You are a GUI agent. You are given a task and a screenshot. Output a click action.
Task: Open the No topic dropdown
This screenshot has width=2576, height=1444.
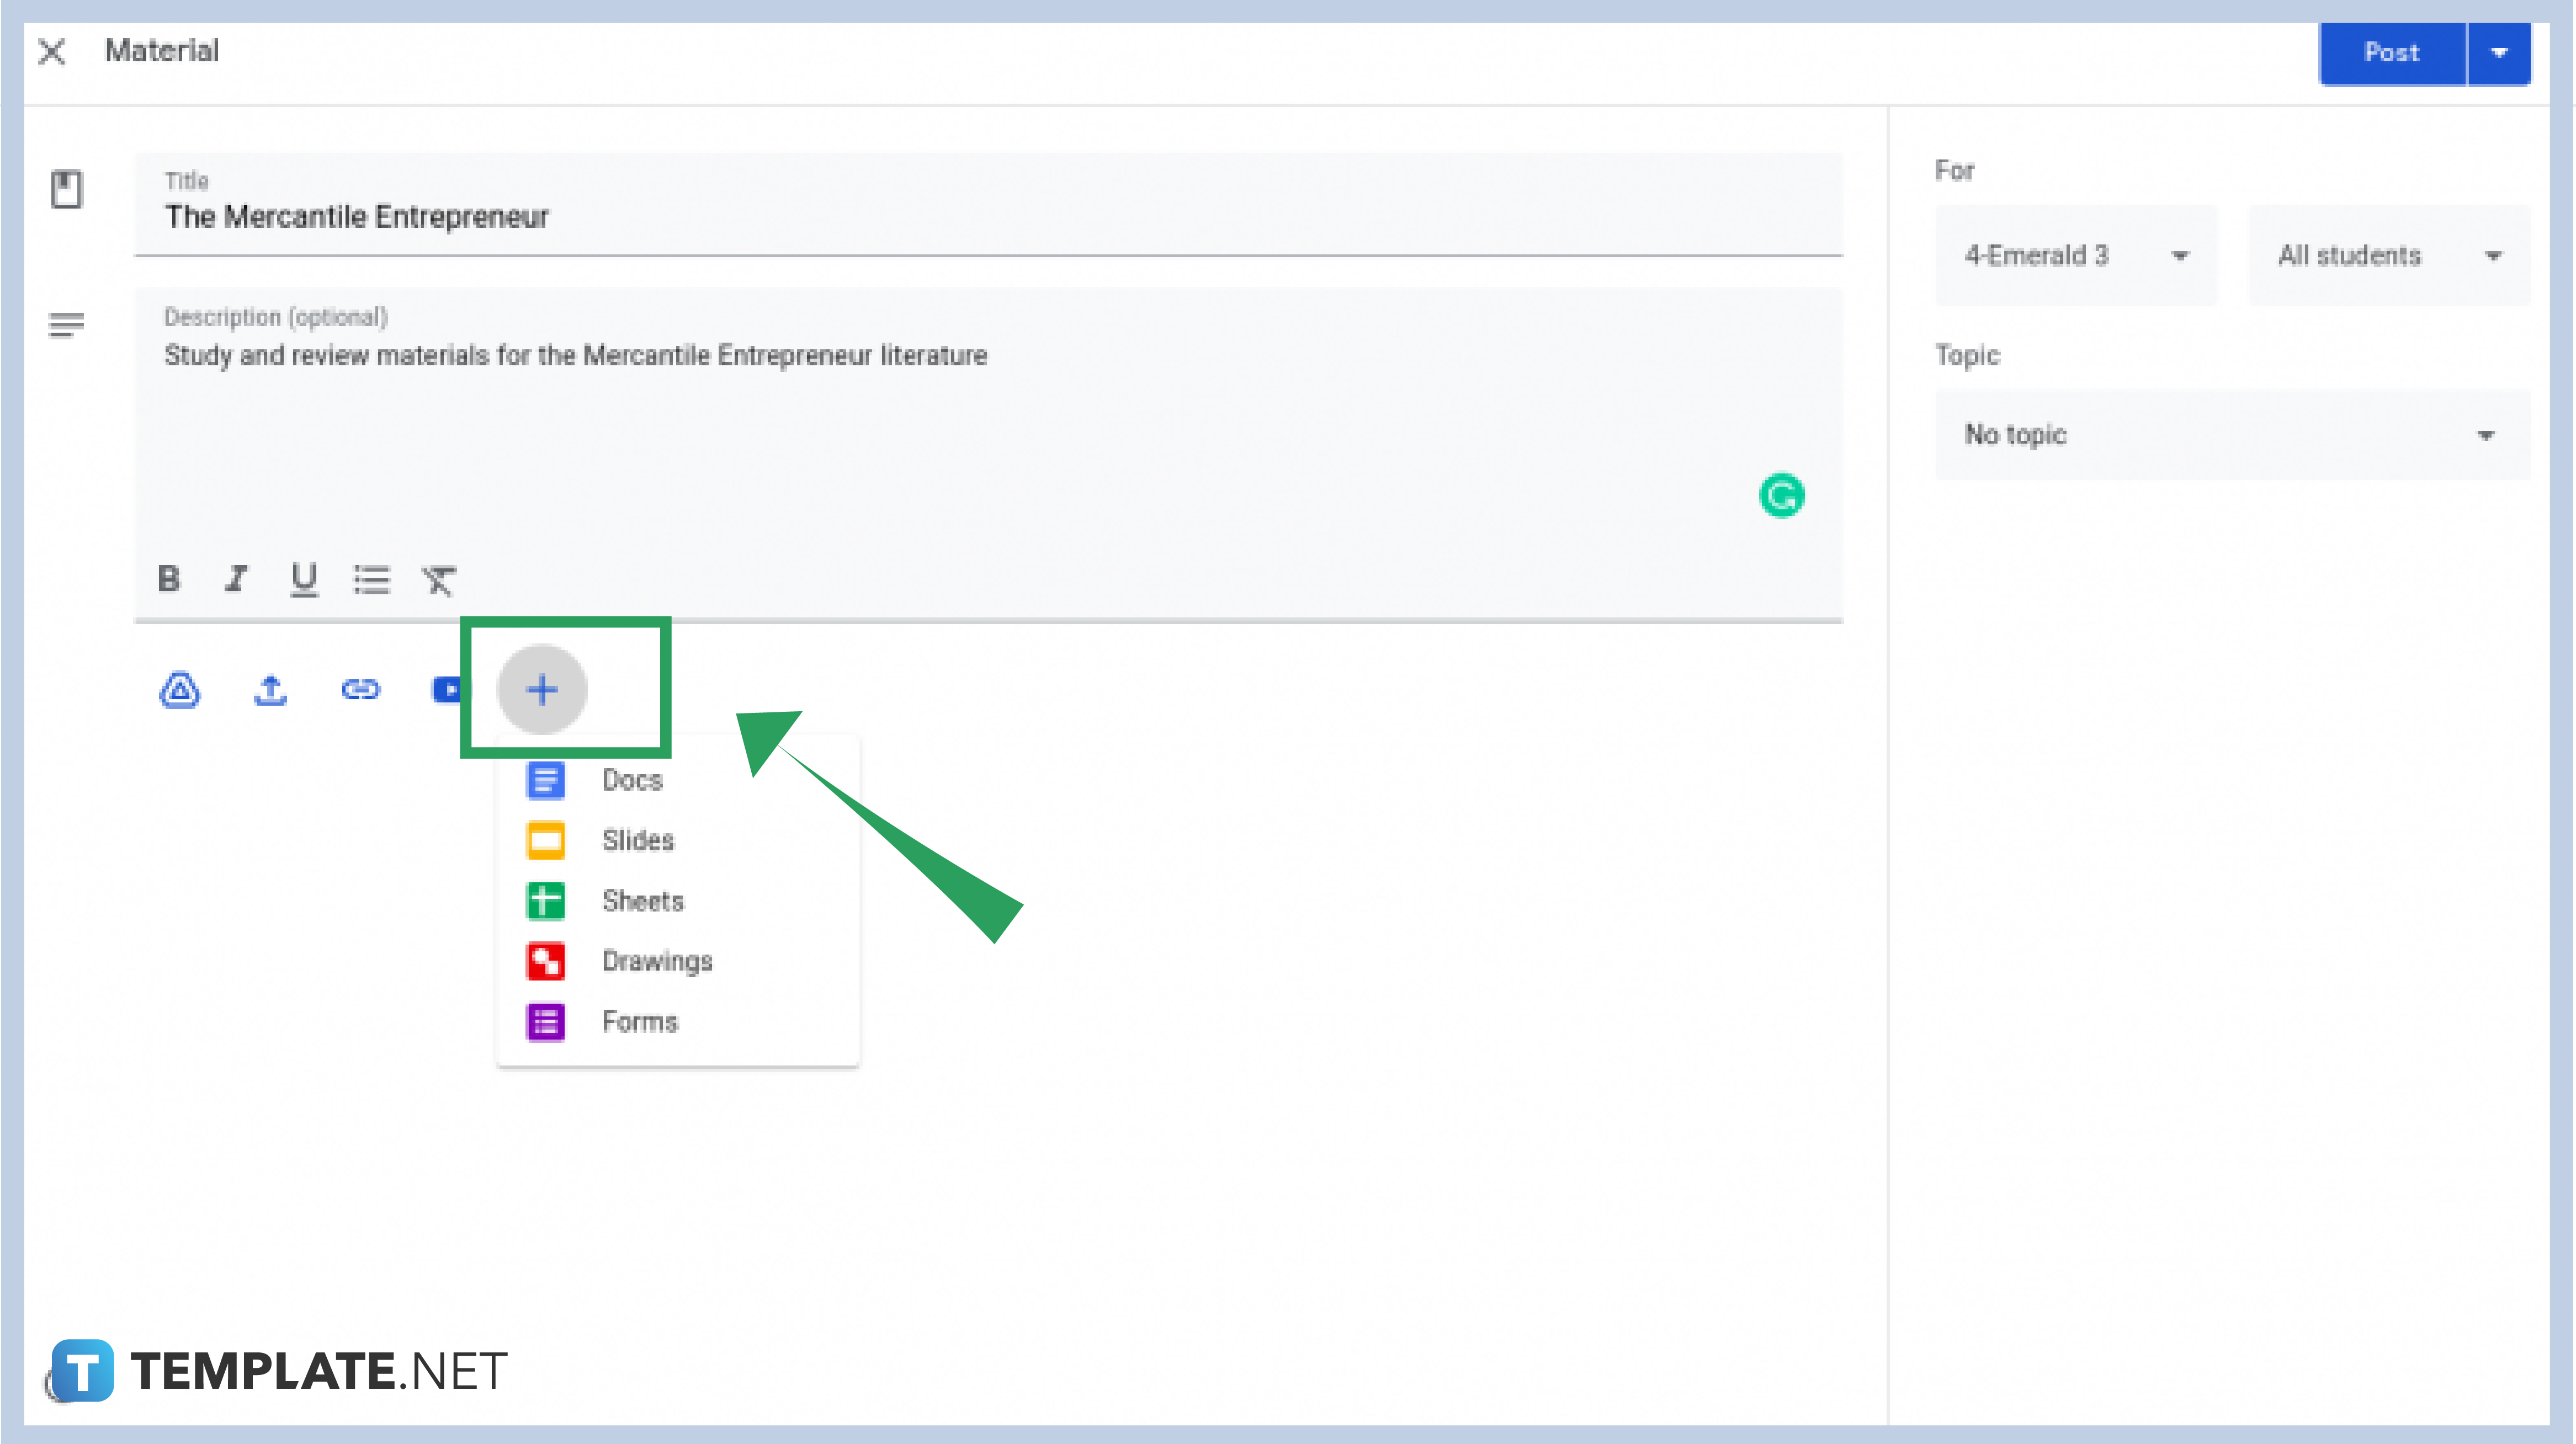click(x=2231, y=435)
